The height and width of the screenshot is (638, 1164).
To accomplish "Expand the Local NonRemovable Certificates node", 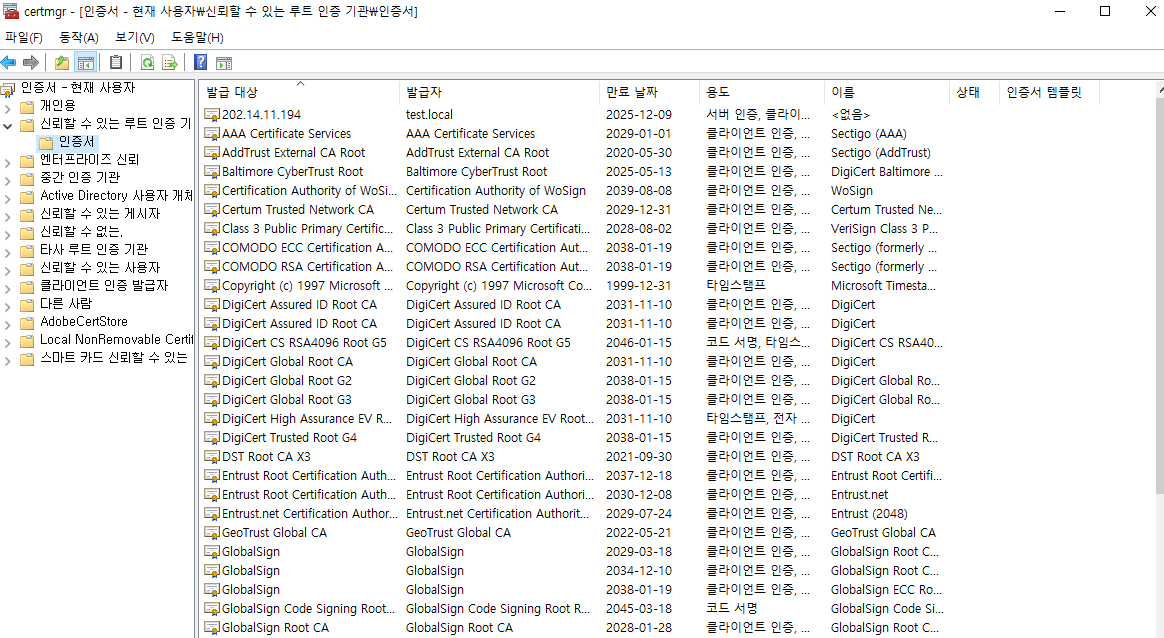I will (7, 341).
